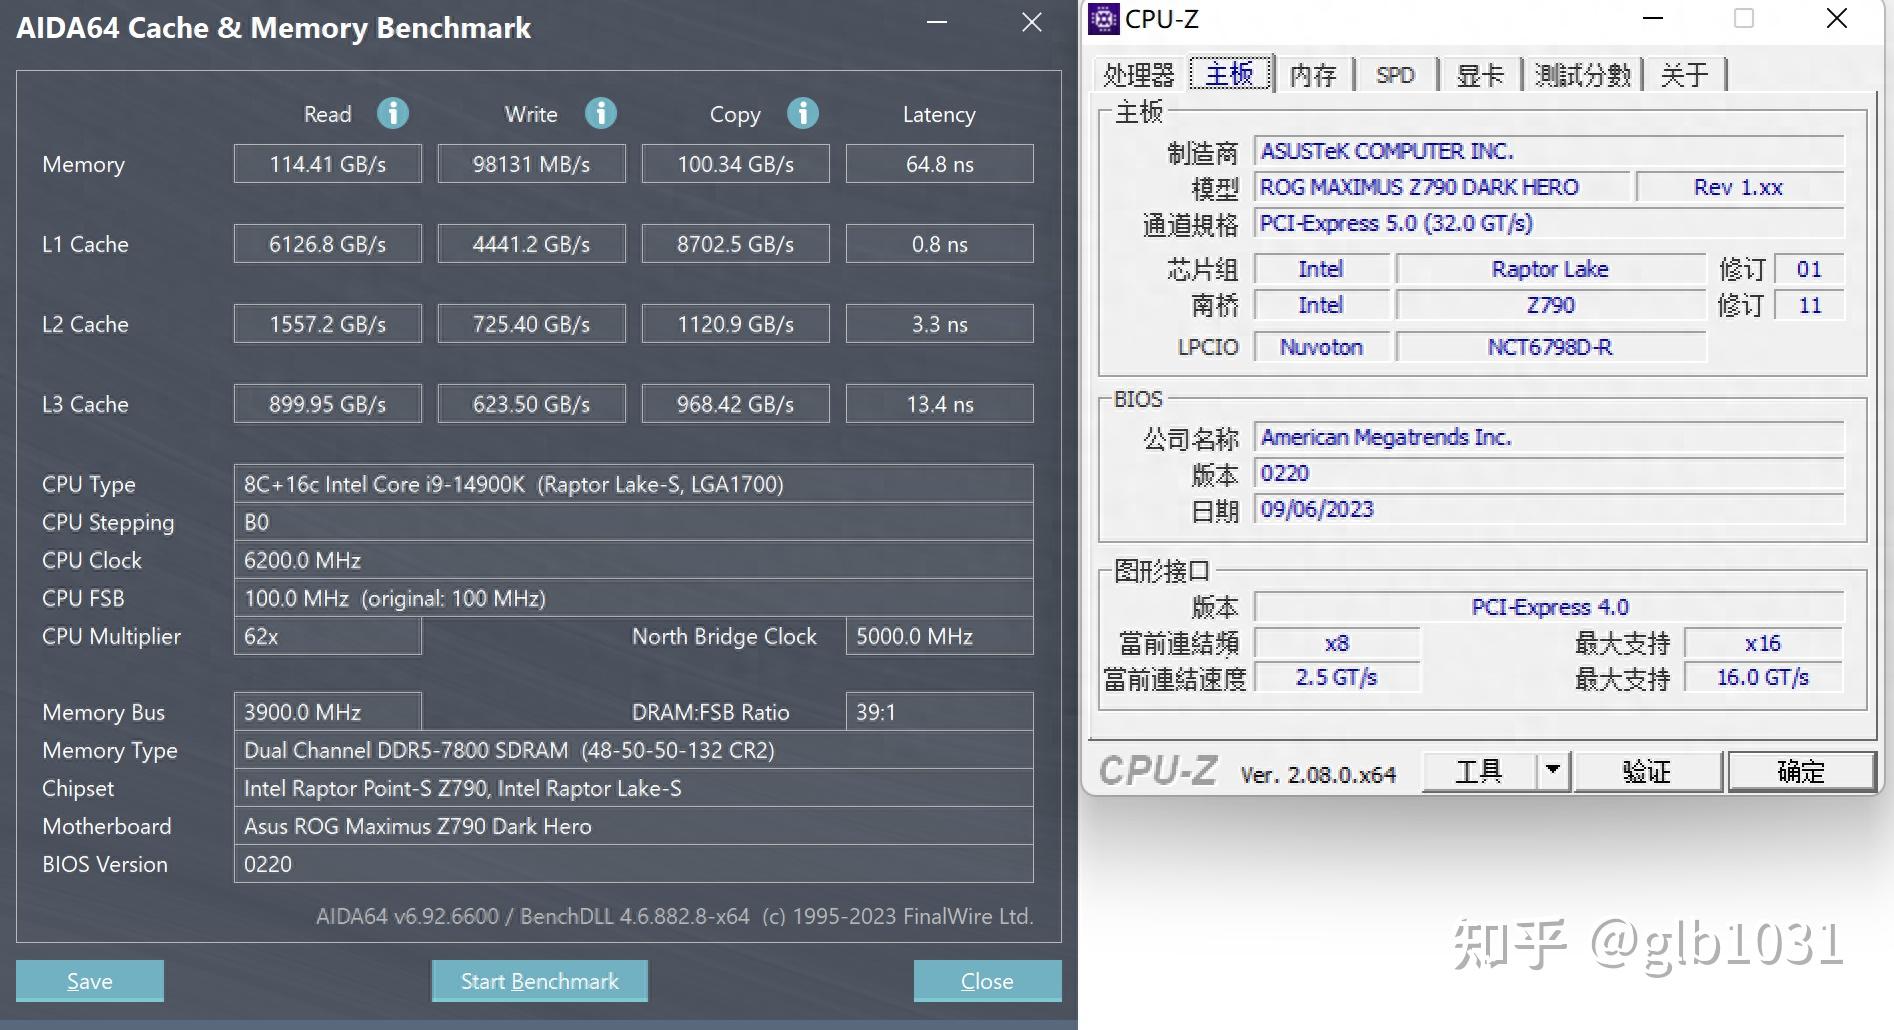The image size is (1894, 1030).
Task: Minimize the CPU-Z window
Action: click(1653, 18)
